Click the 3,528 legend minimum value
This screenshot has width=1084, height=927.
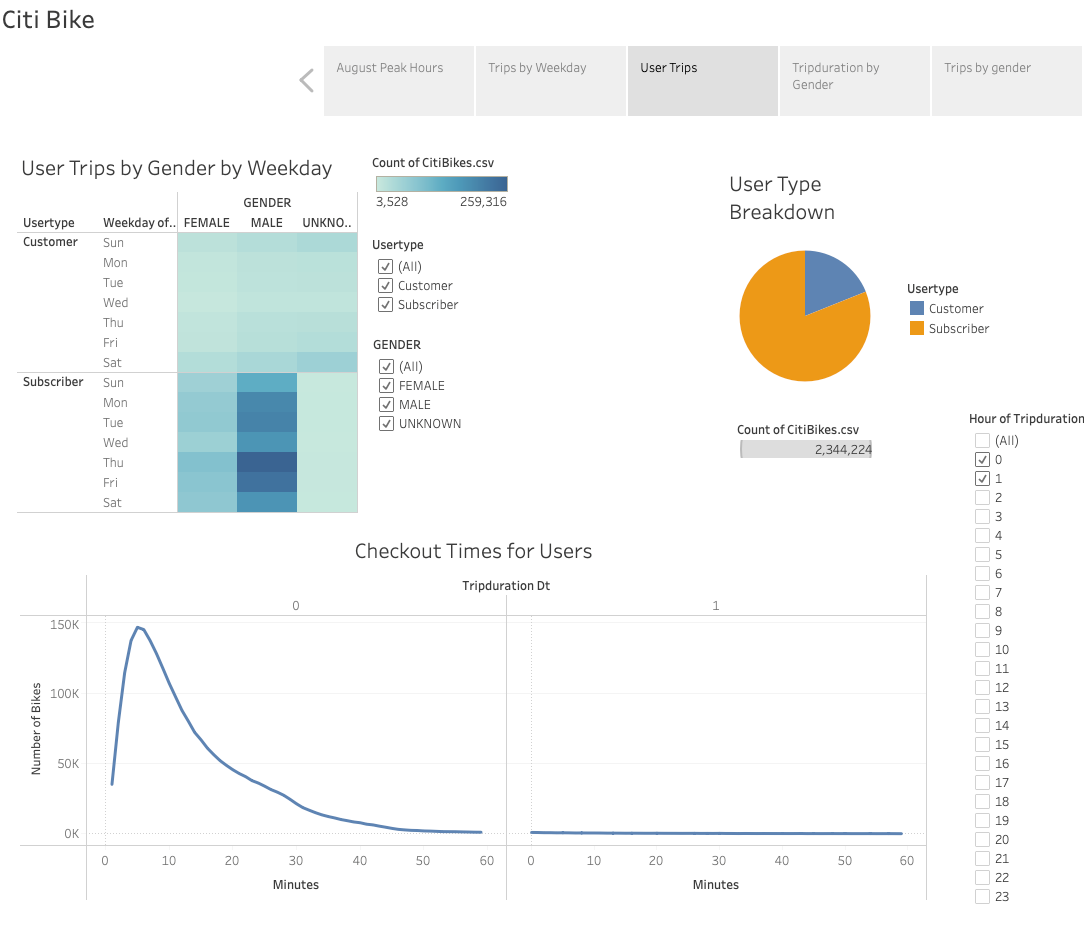[392, 202]
